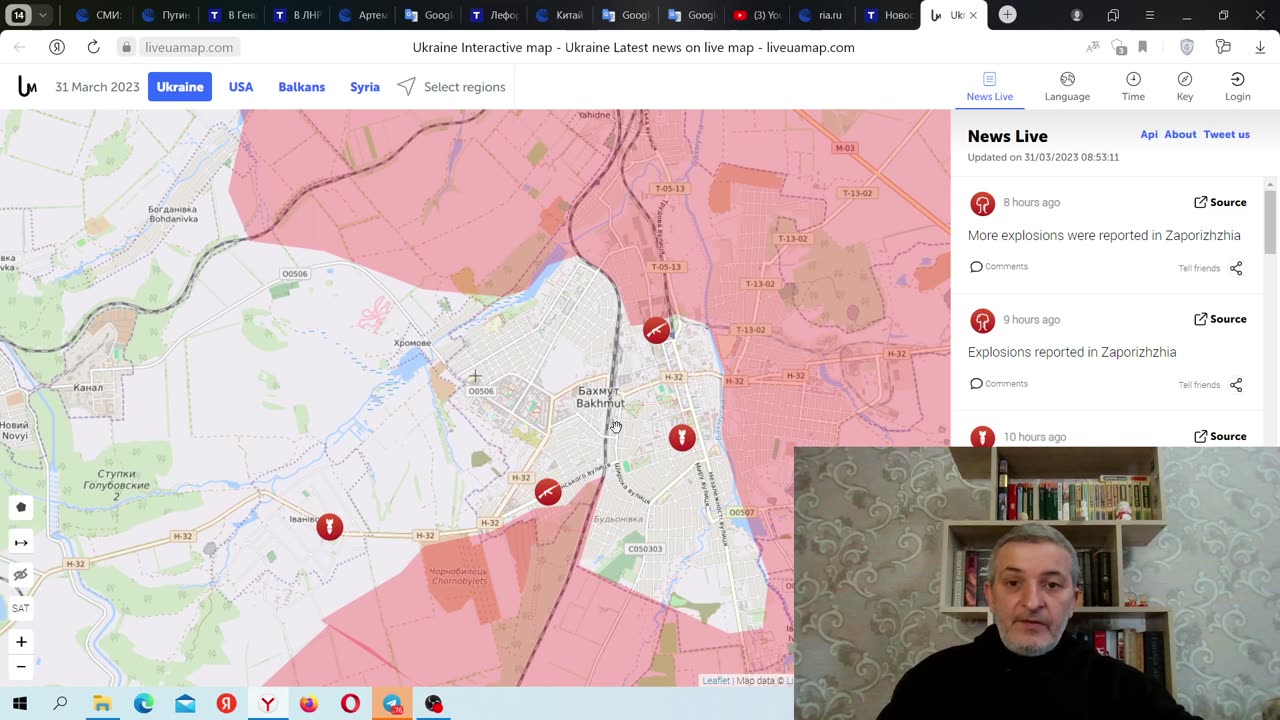Open Comments on 'More explosions' news
This screenshot has width=1280, height=720.
pyautogui.click(x=998, y=267)
